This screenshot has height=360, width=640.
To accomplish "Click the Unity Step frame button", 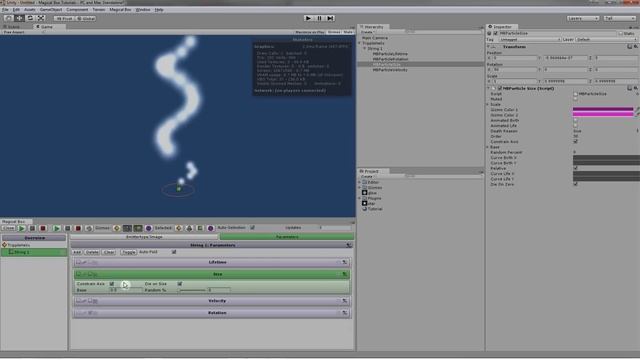I will [330, 18].
